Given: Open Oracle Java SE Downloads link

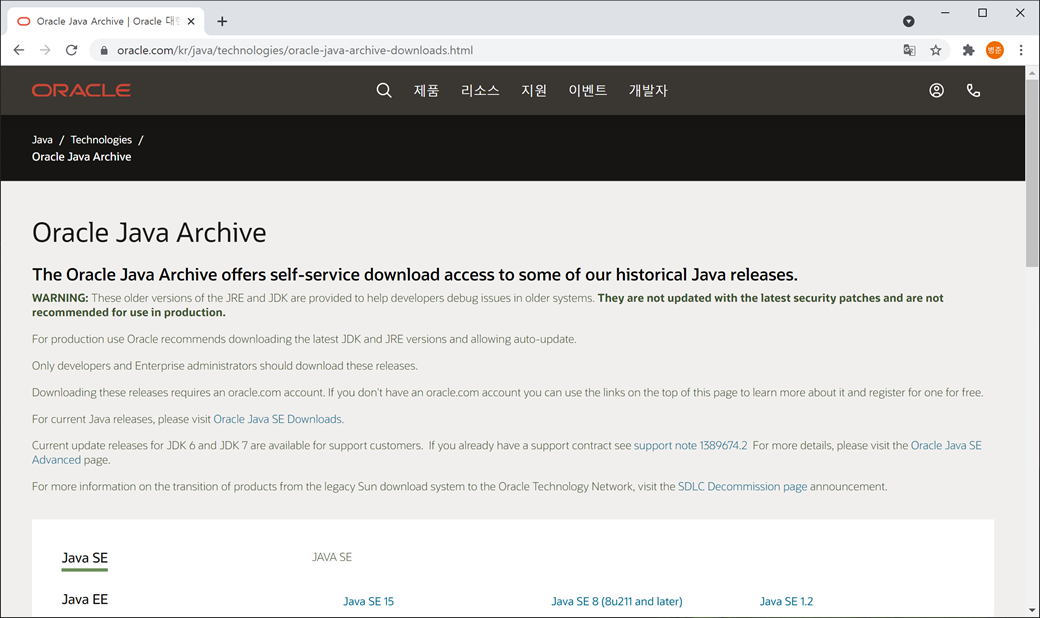Looking at the screenshot, I should [x=277, y=419].
